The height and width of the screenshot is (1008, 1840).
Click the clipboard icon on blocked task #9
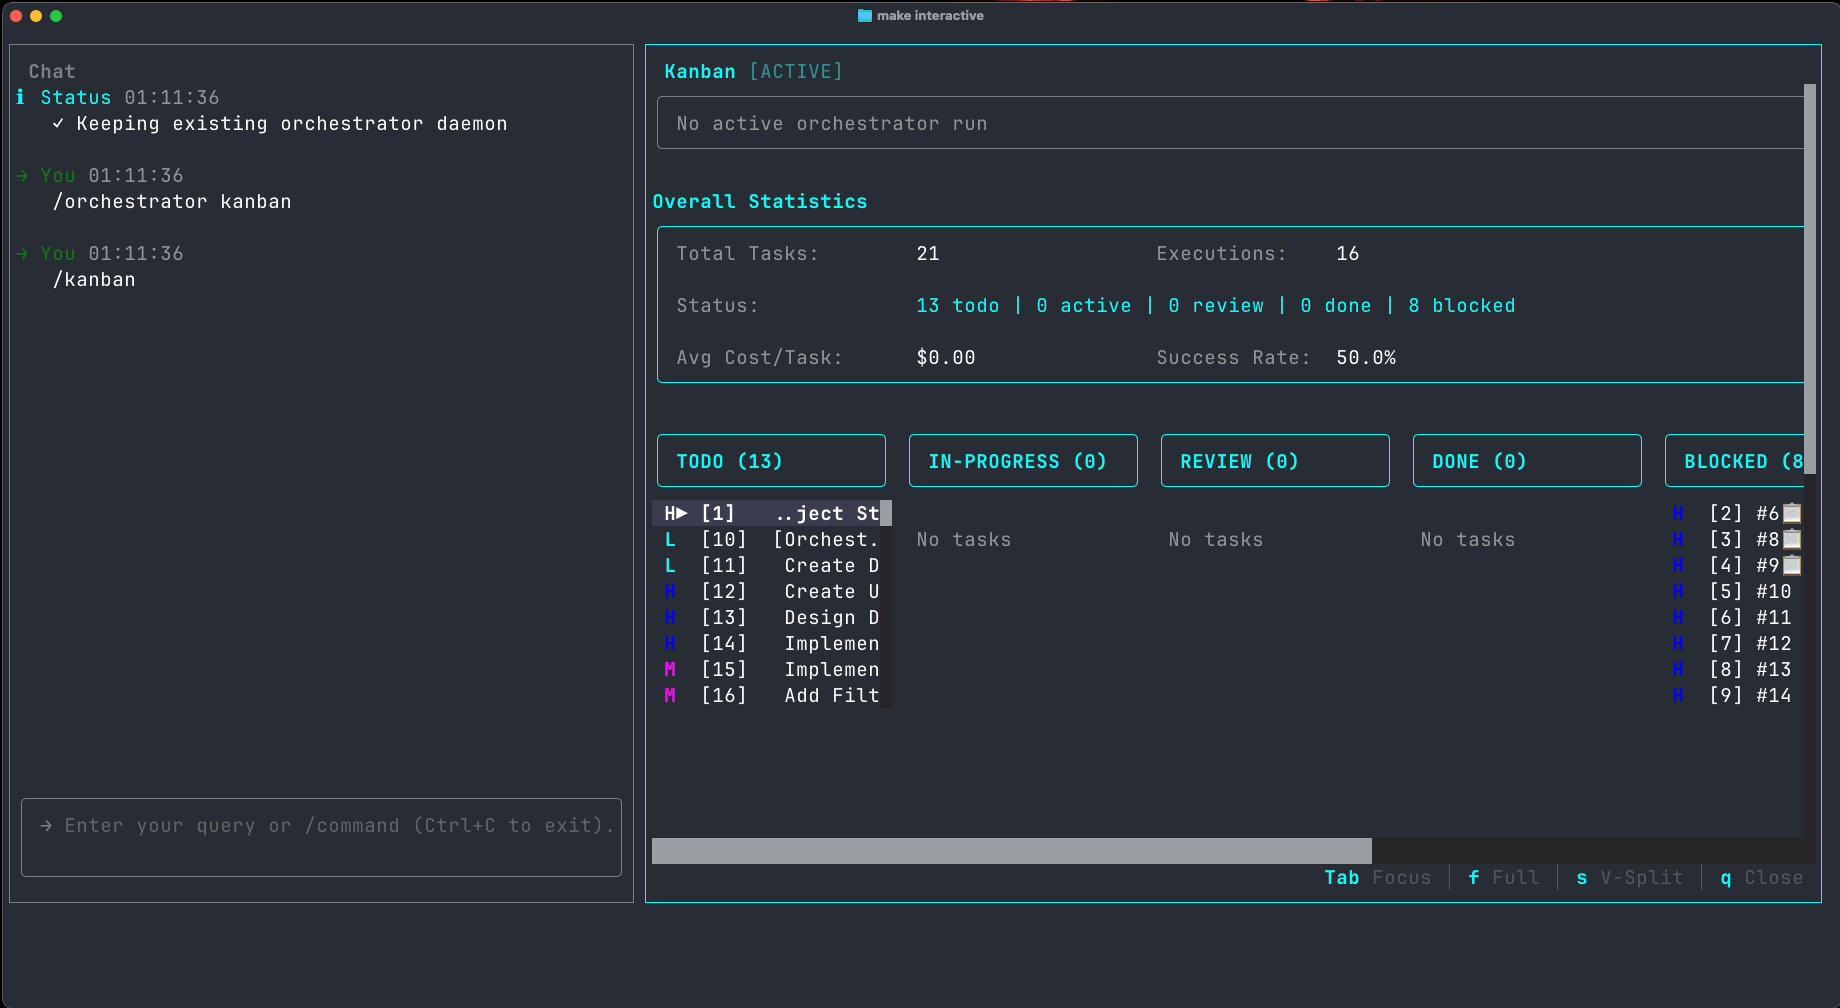(x=1791, y=565)
